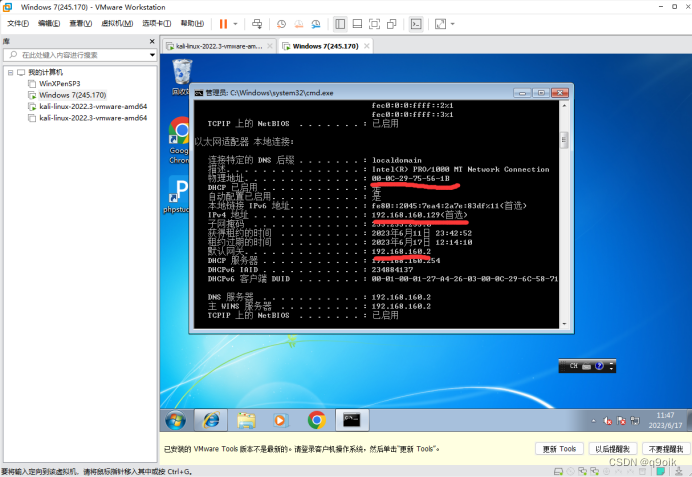
Task: Click the cmd taskbar button
Action: 352,420
